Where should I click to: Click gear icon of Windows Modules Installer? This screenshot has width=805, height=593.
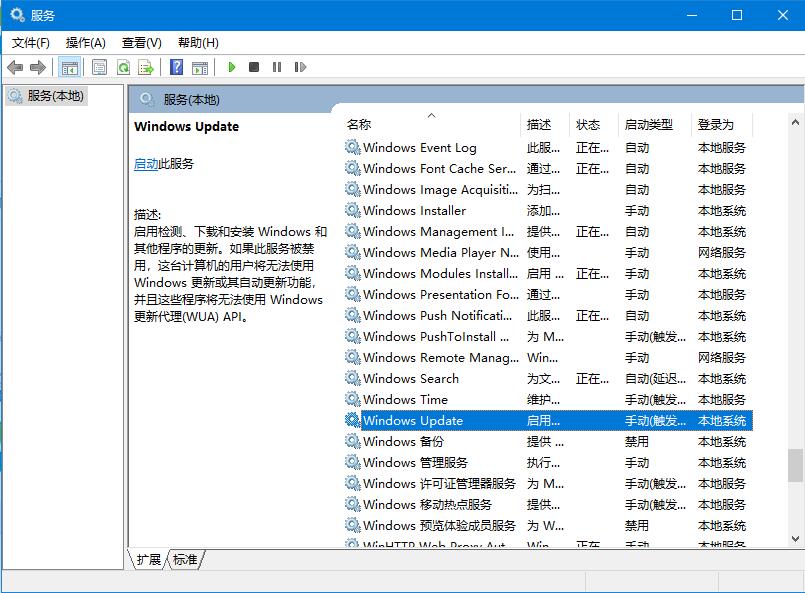click(x=352, y=274)
